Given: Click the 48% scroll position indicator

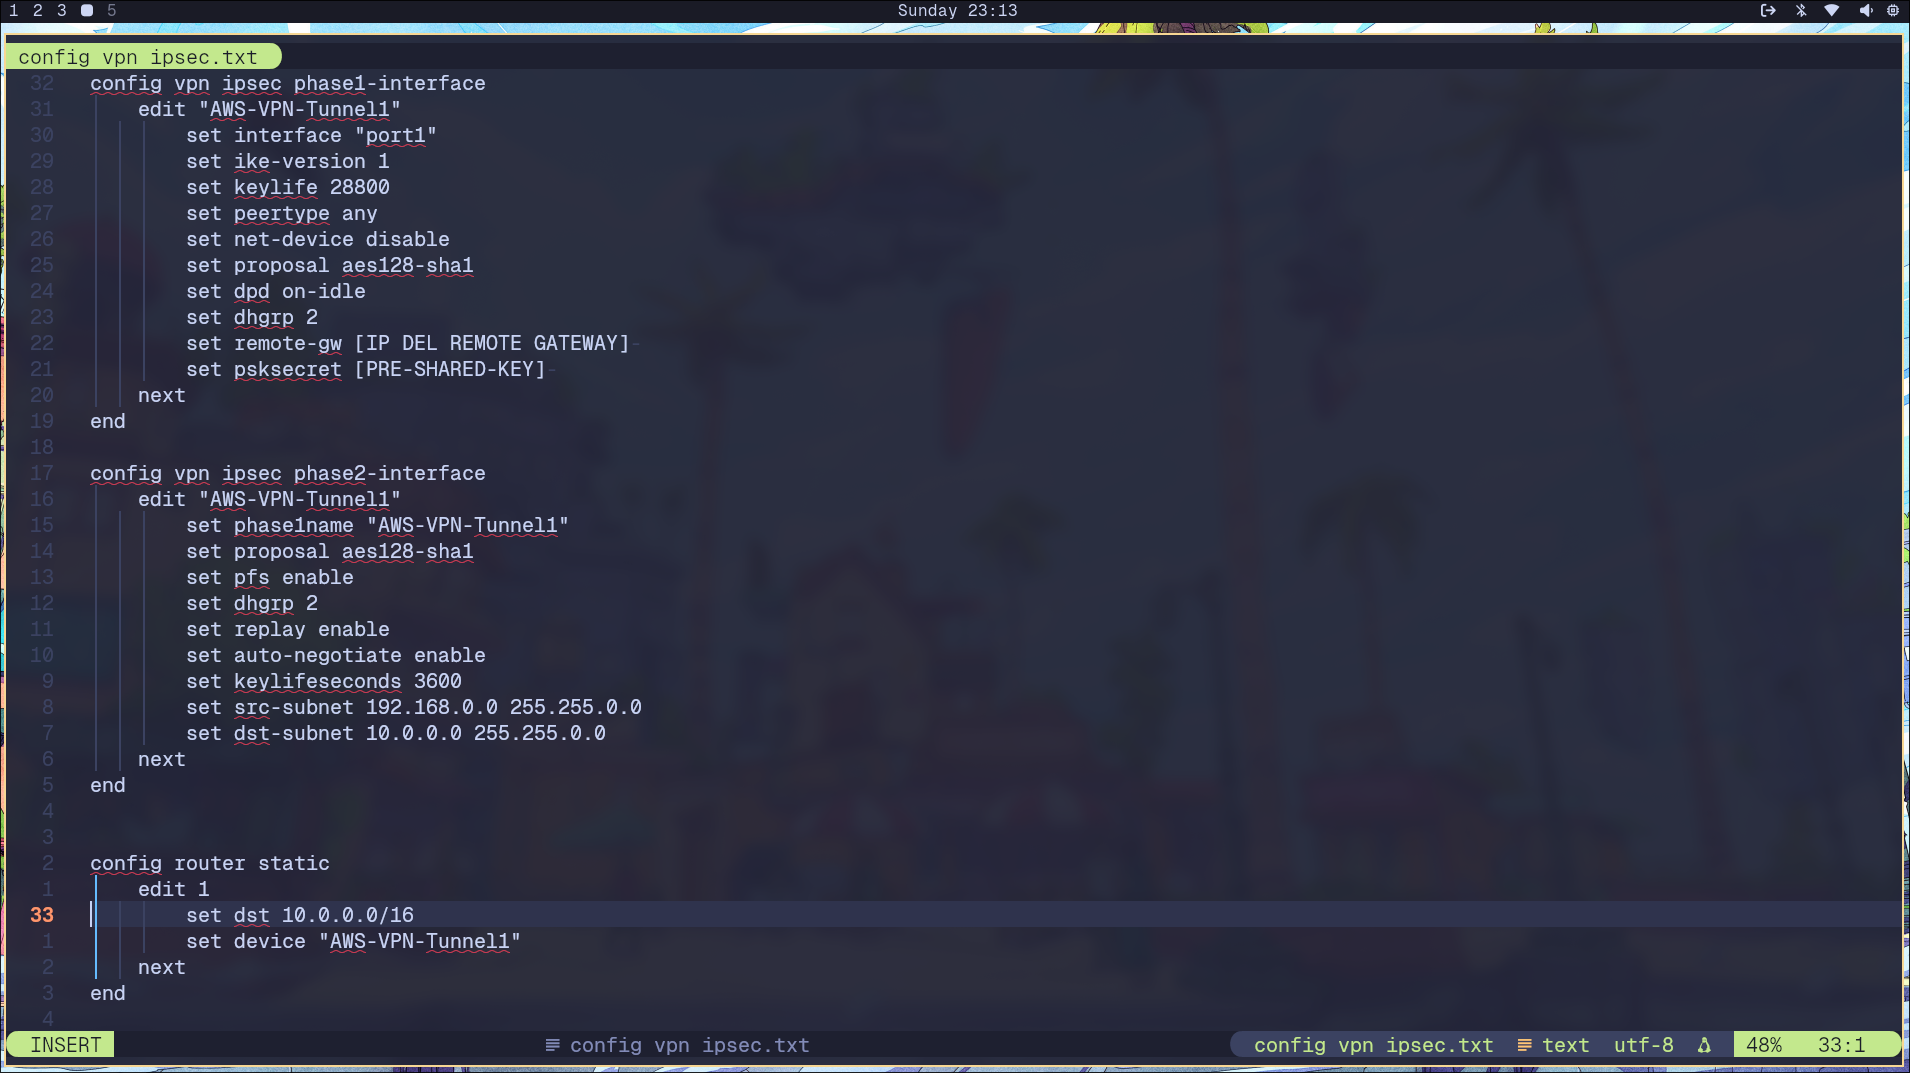Looking at the screenshot, I should click(1763, 1045).
